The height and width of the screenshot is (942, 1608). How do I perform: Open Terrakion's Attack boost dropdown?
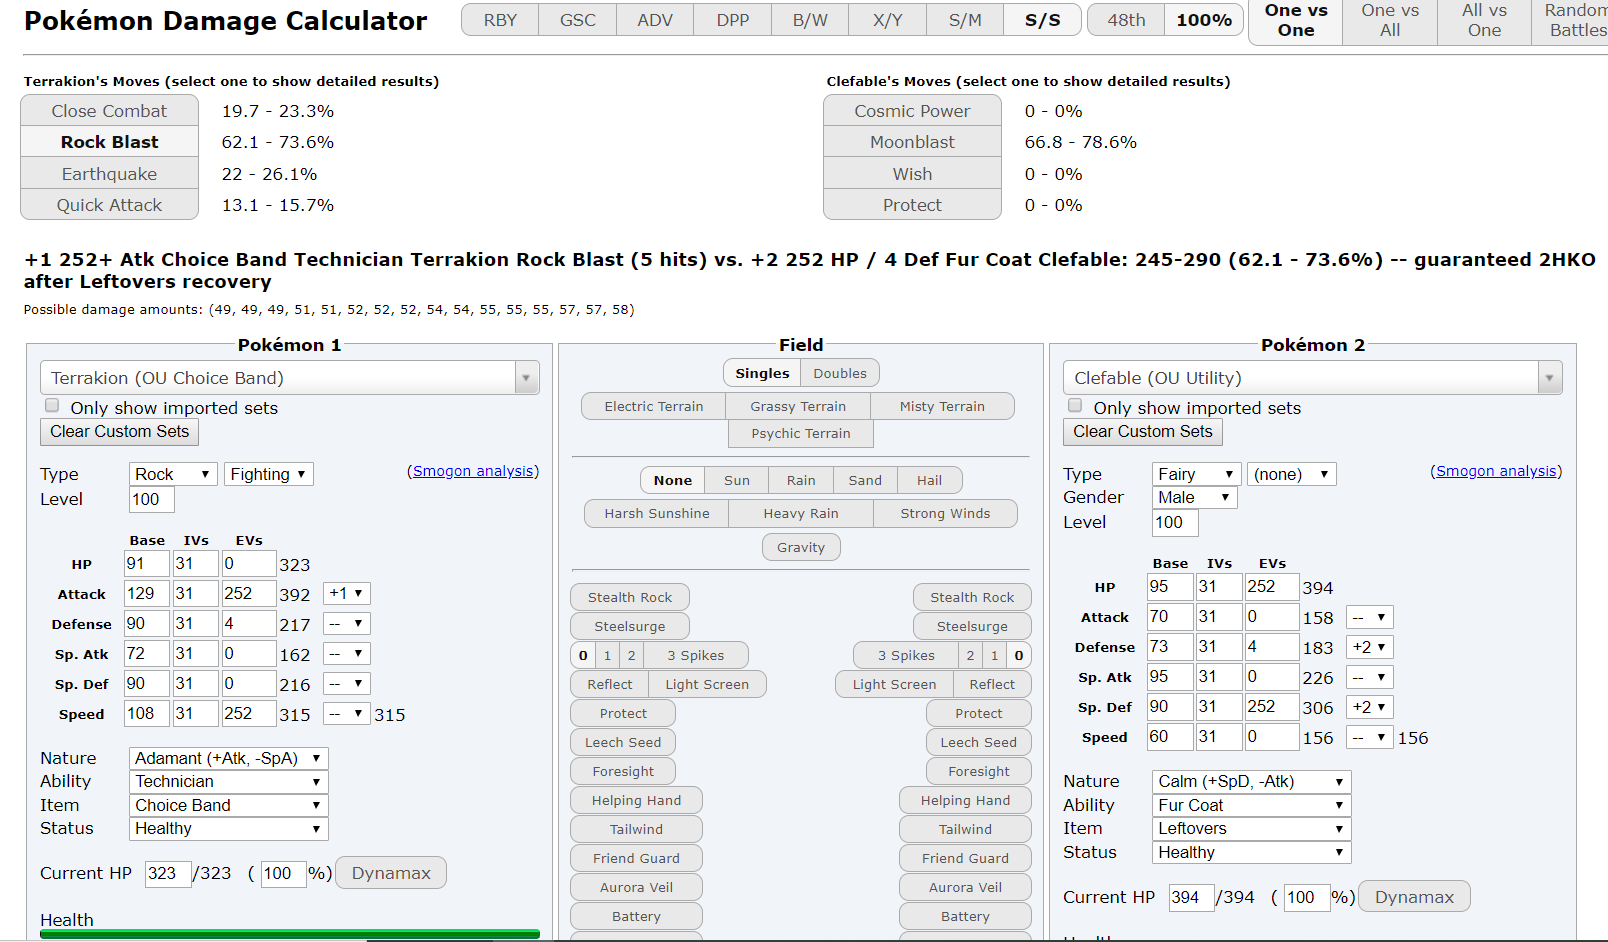pyautogui.click(x=347, y=594)
